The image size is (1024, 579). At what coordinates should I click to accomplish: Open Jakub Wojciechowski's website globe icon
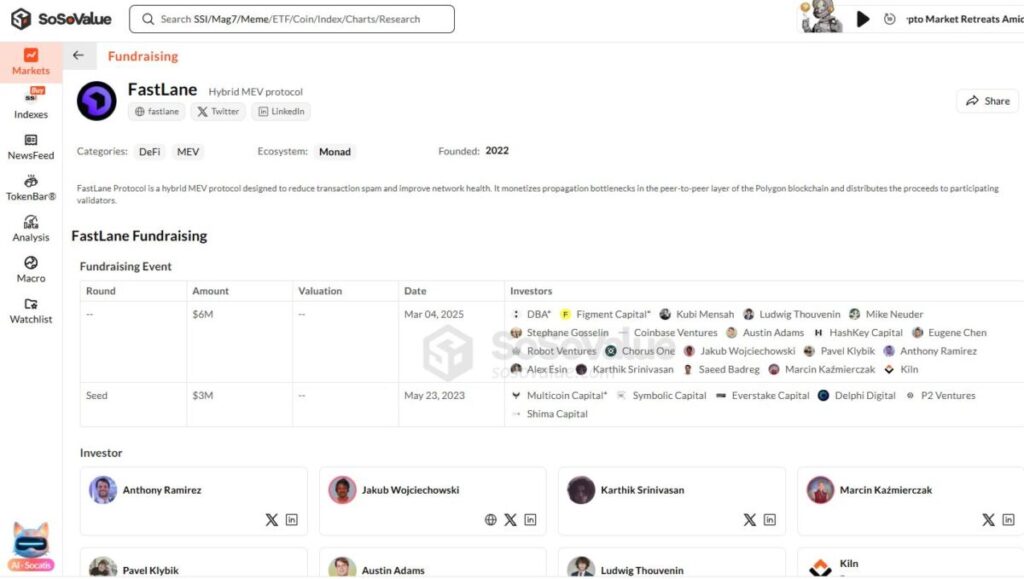coord(490,520)
